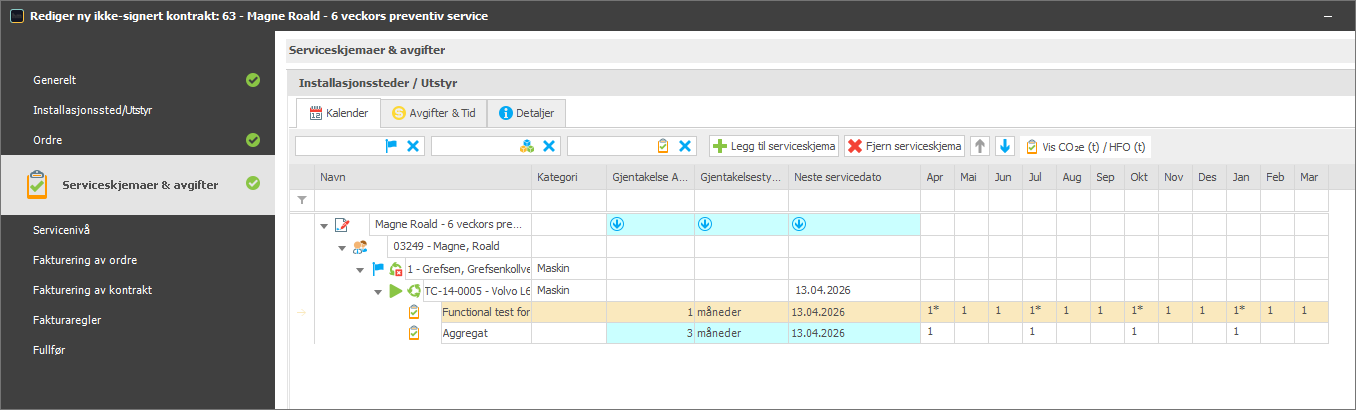The image size is (1356, 410).
Task: Click into the equipment filter input field
Action: click(475, 146)
